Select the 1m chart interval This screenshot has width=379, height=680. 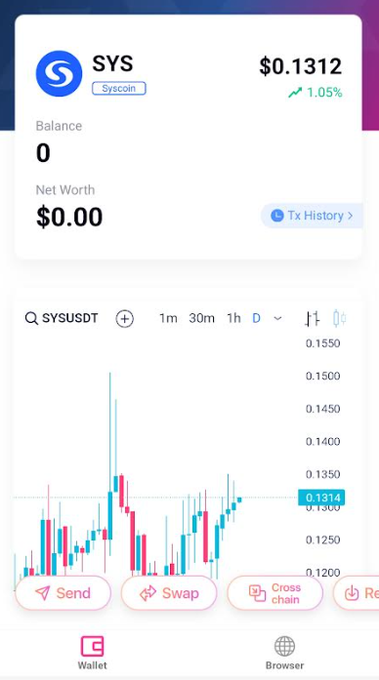pos(168,318)
